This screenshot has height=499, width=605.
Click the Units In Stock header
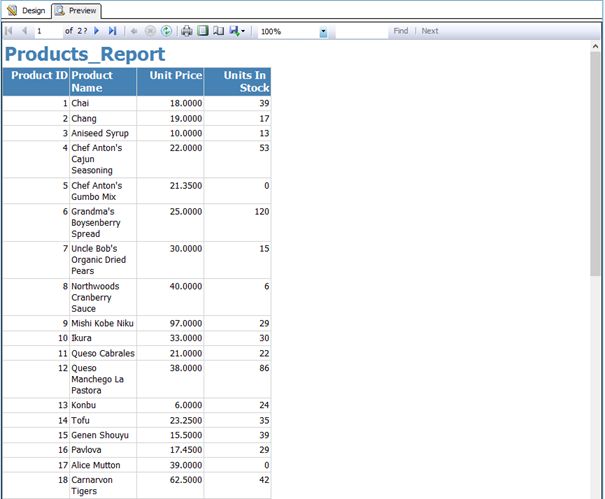[x=237, y=82]
